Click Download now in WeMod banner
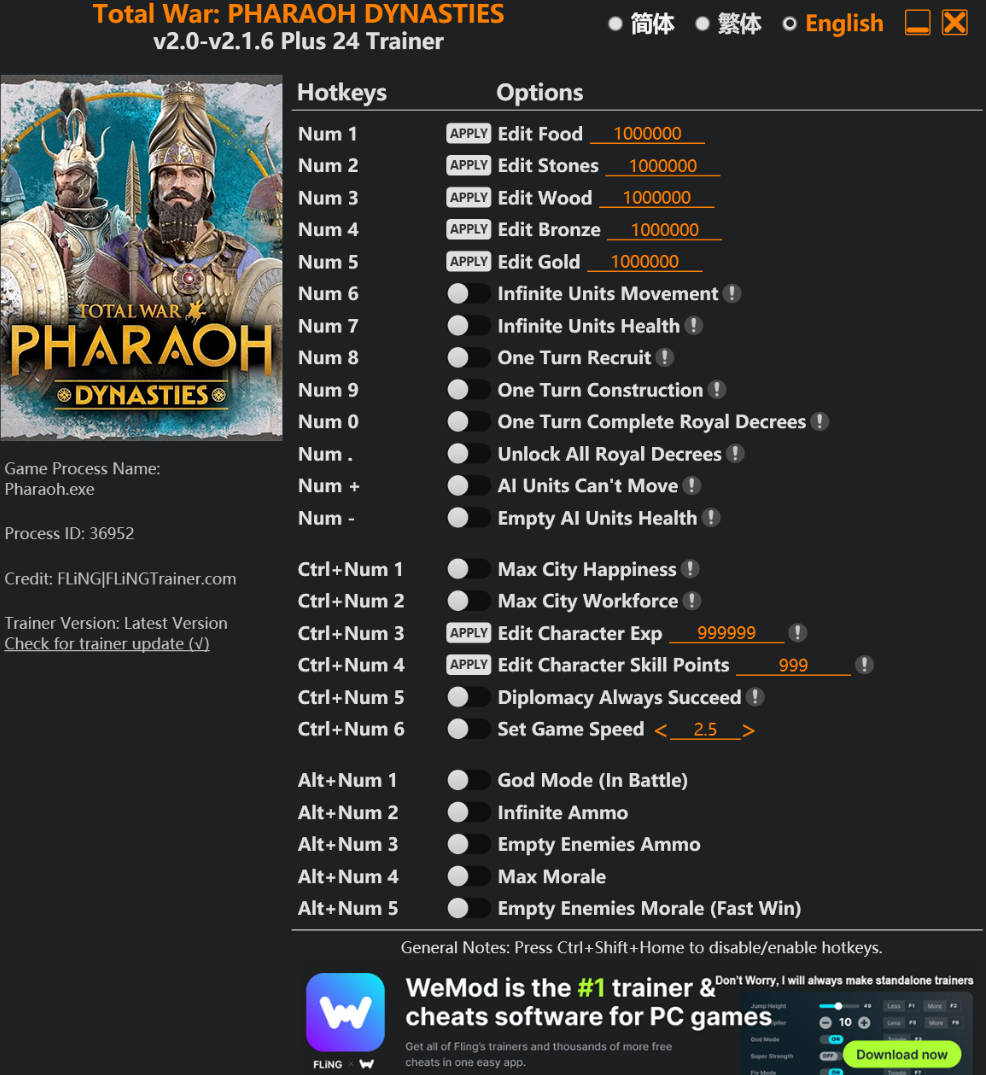Image resolution: width=986 pixels, height=1075 pixels. pyautogui.click(x=902, y=1054)
